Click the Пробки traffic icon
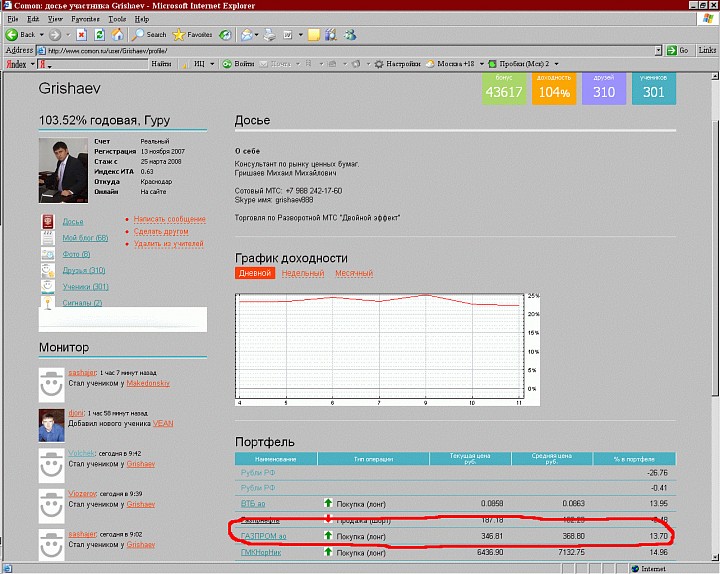Screen dimensions: 720x574 tap(492, 64)
